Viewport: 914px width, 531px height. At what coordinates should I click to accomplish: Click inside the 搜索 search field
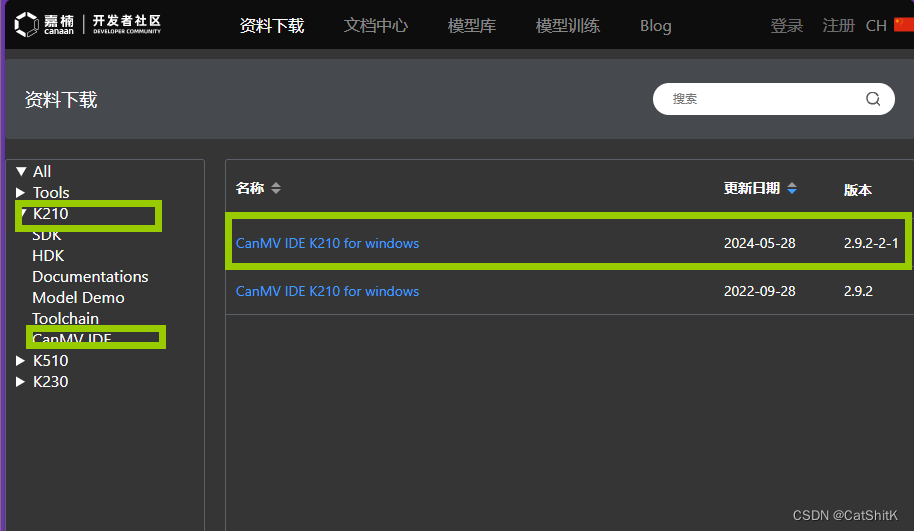pos(760,99)
